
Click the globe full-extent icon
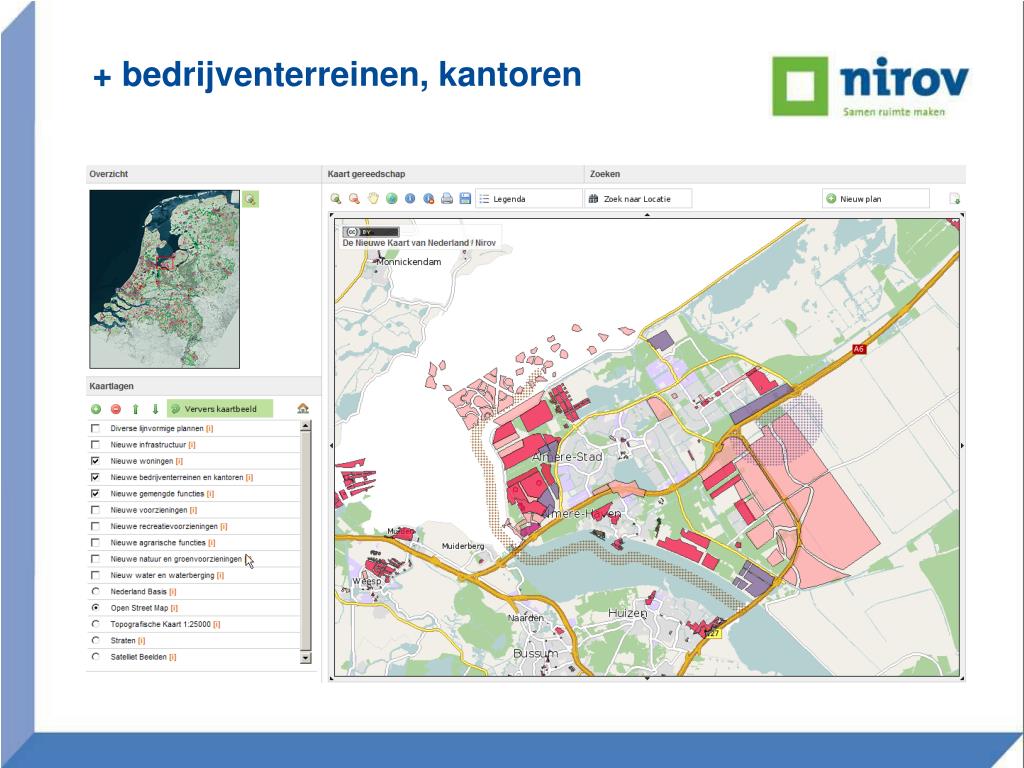(391, 199)
